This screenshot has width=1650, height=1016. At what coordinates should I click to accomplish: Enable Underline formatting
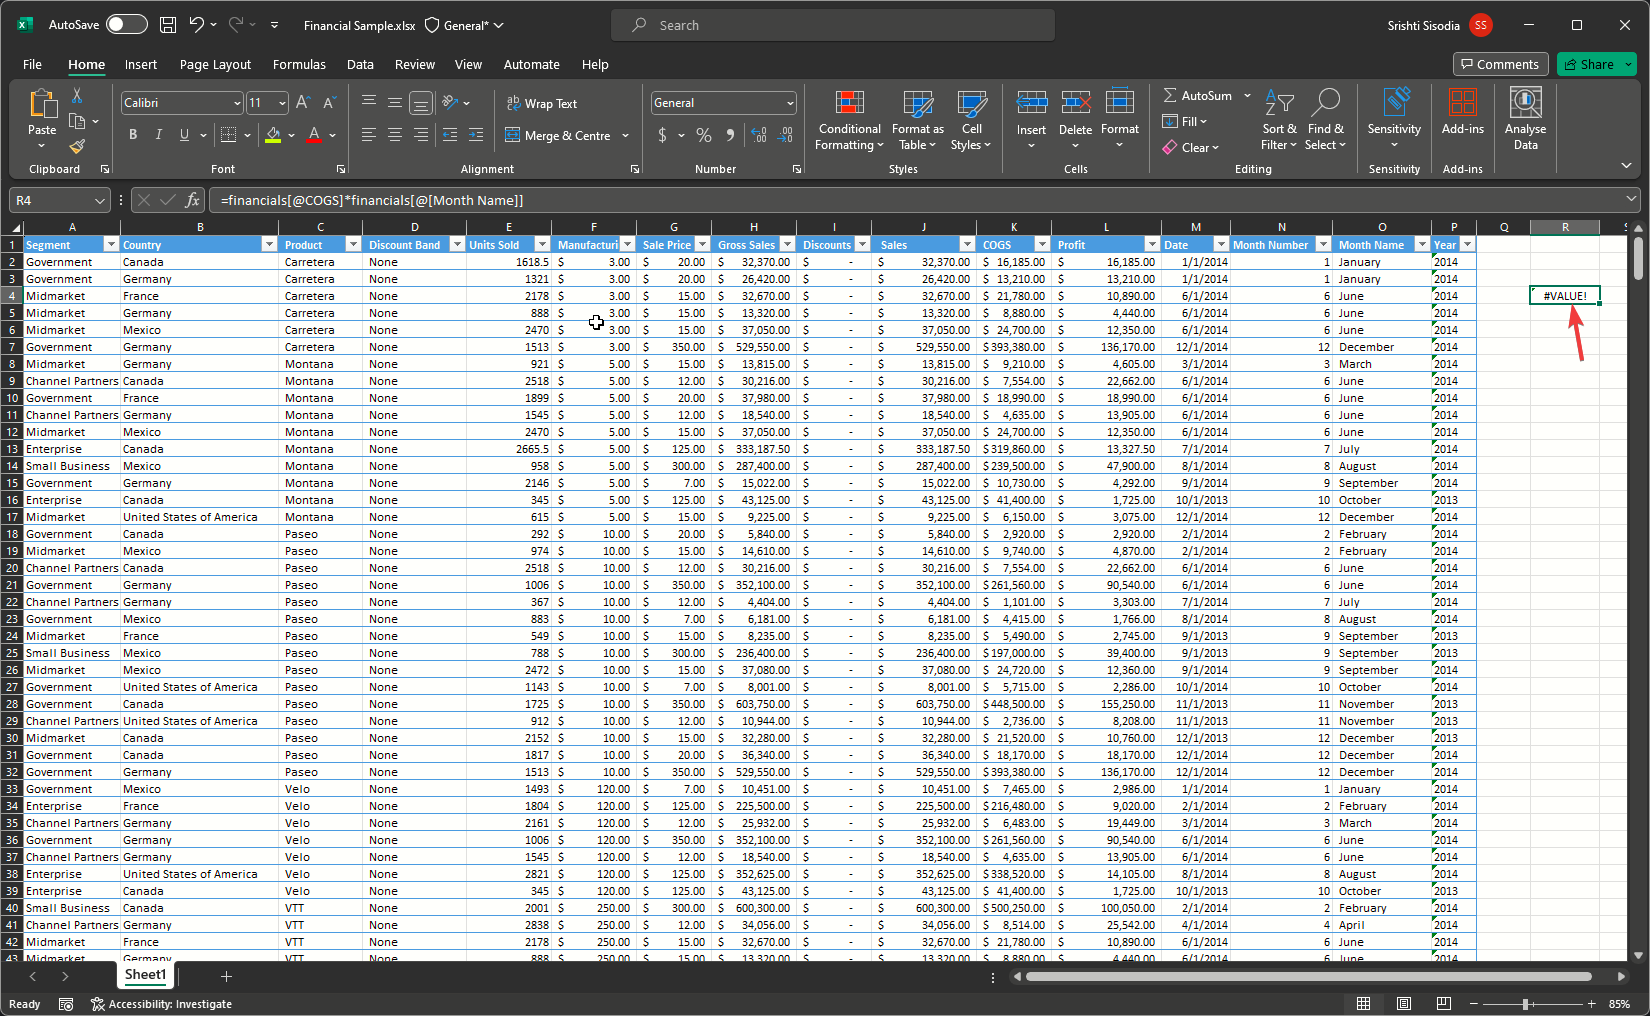click(183, 135)
